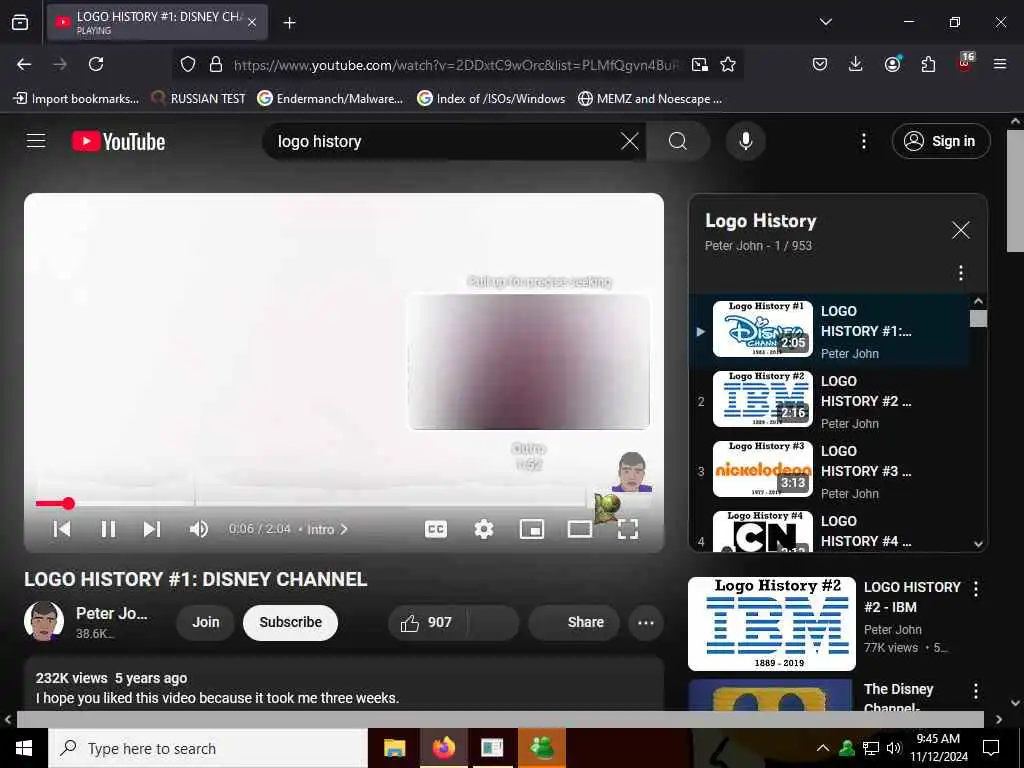
Task: Subscribe to Peter John
Action: 290,622
